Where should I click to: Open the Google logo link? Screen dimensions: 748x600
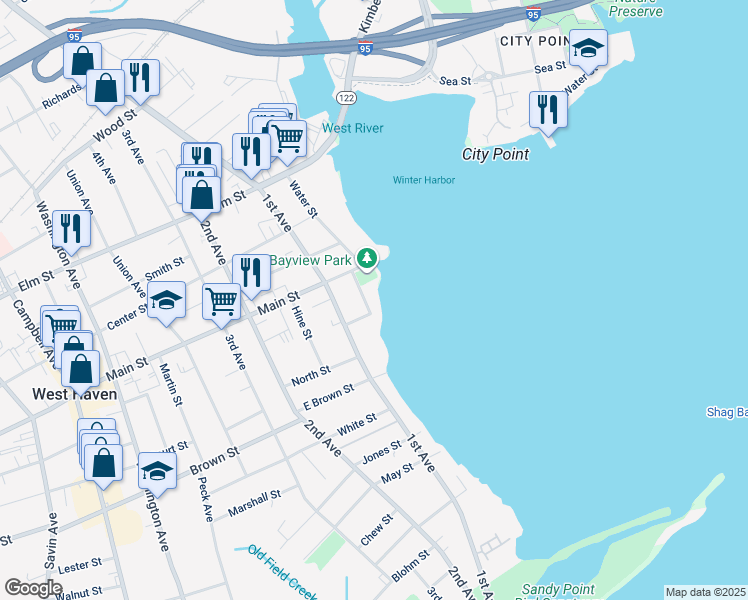[x=33, y=588]
